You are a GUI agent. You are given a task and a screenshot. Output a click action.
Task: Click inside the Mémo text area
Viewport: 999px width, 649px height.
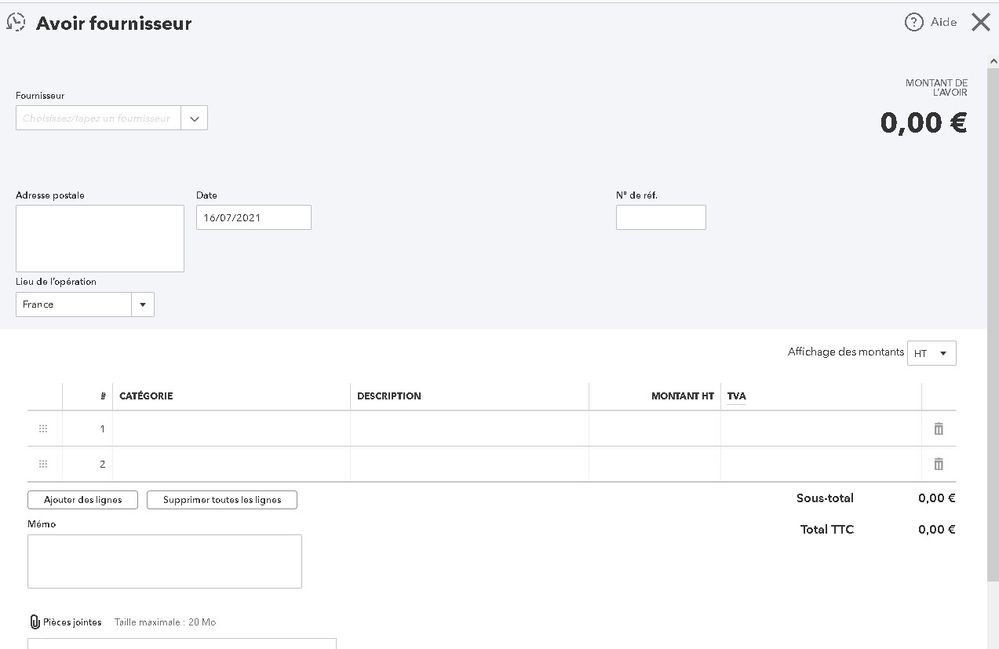(164, 561)
